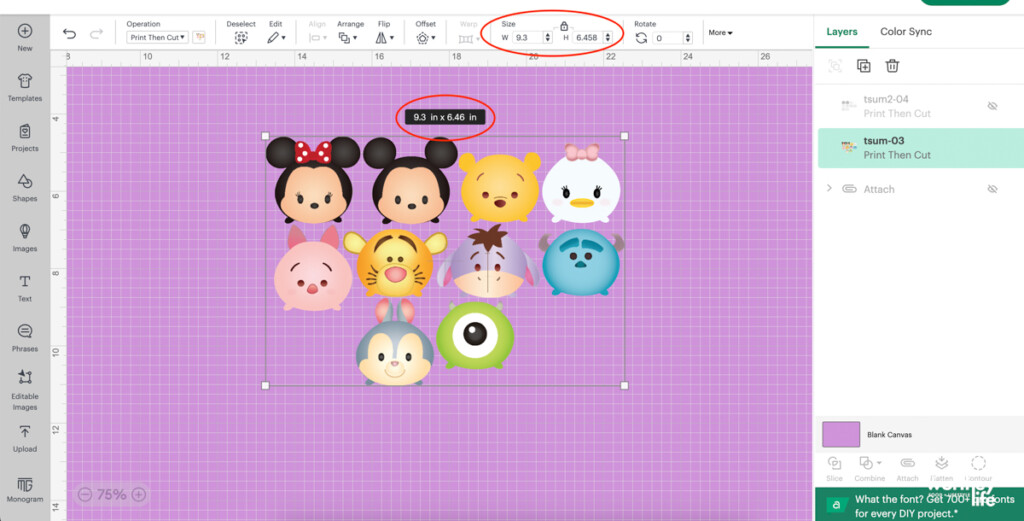Open the Arrange dropdown
Viewport: 1024px width, 521px height.
[347, 38]
